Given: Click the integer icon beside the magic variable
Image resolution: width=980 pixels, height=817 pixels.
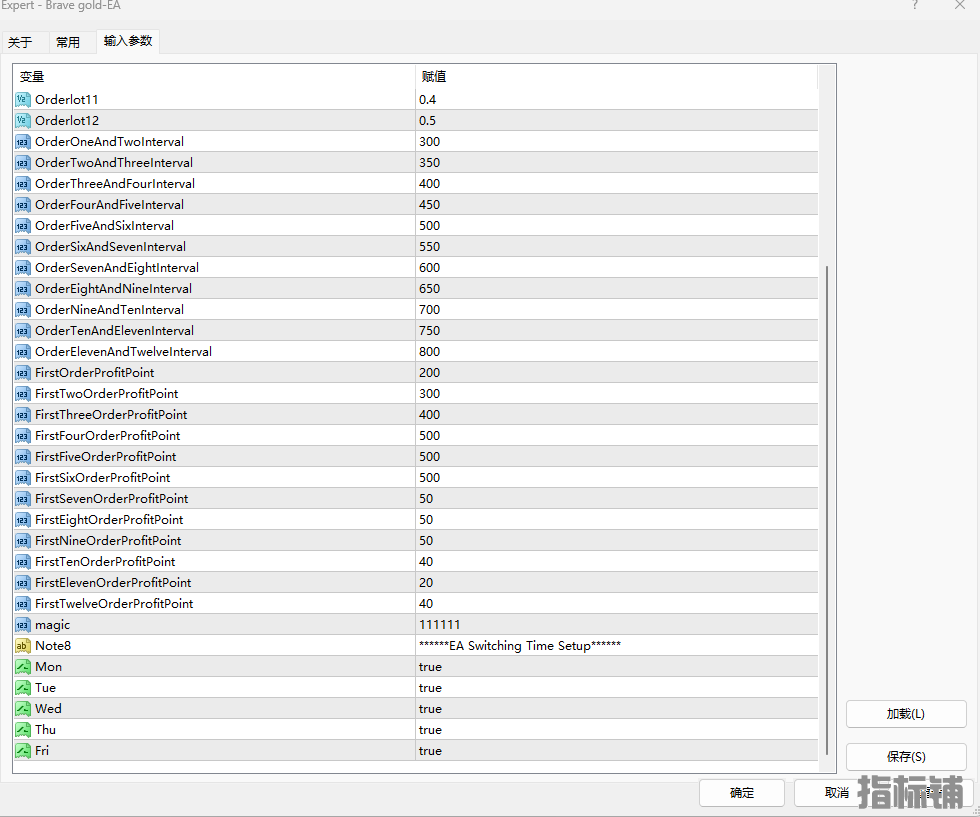Looking at the screenshot, I should [22, 624].
